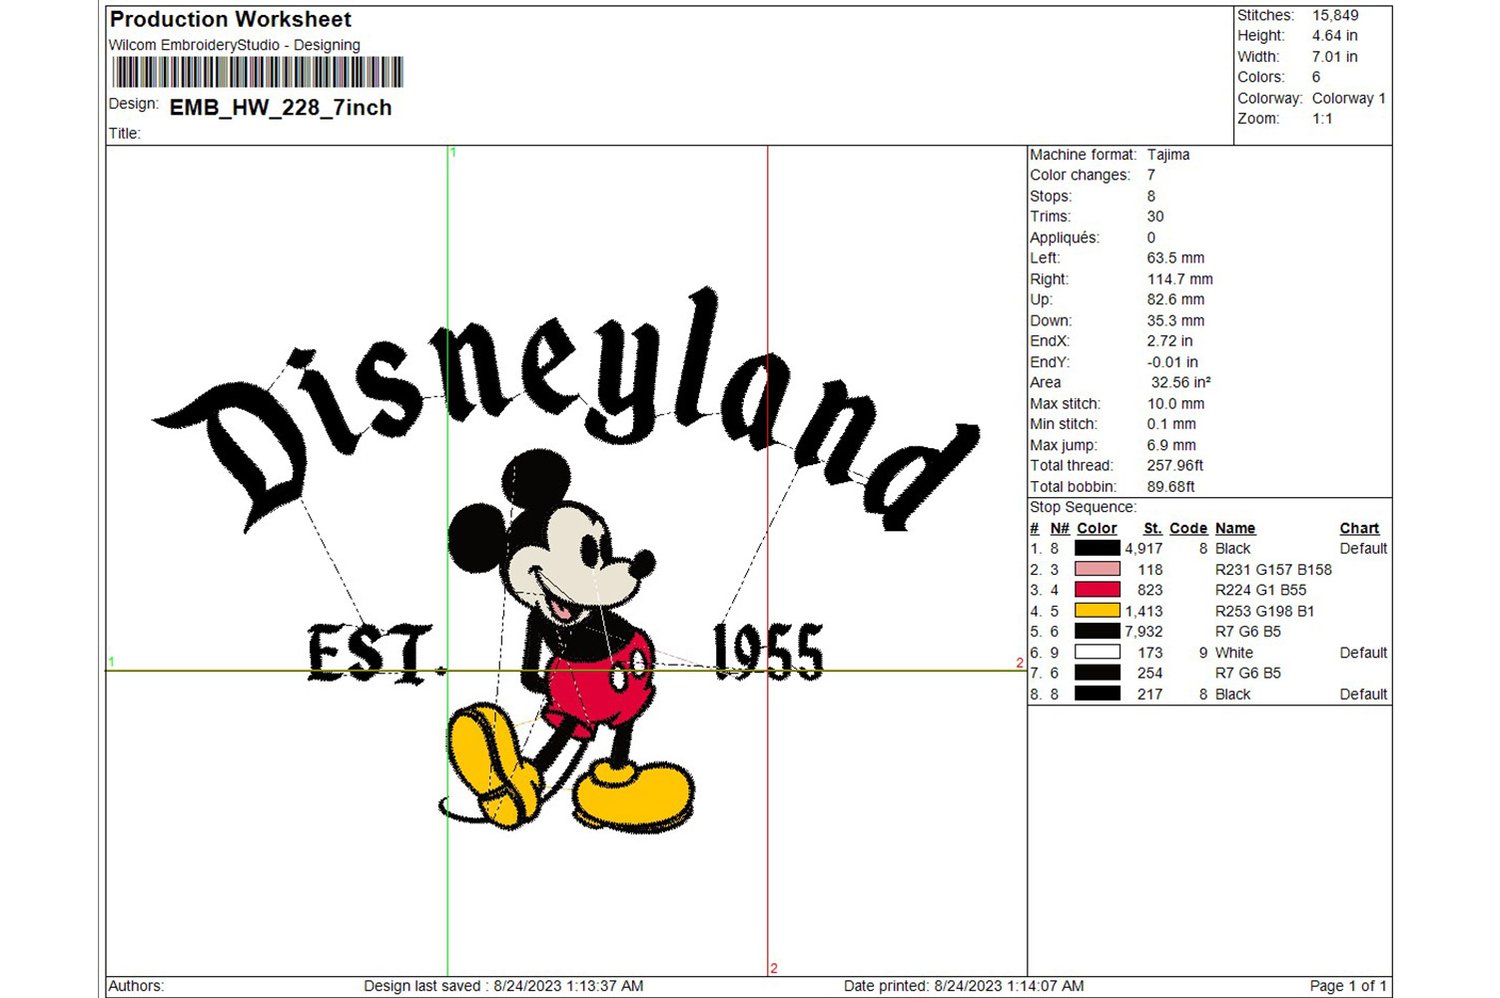This screenshot has height=998, width=1500.
Task: Select the Name column header
Action: [1235, 528]
